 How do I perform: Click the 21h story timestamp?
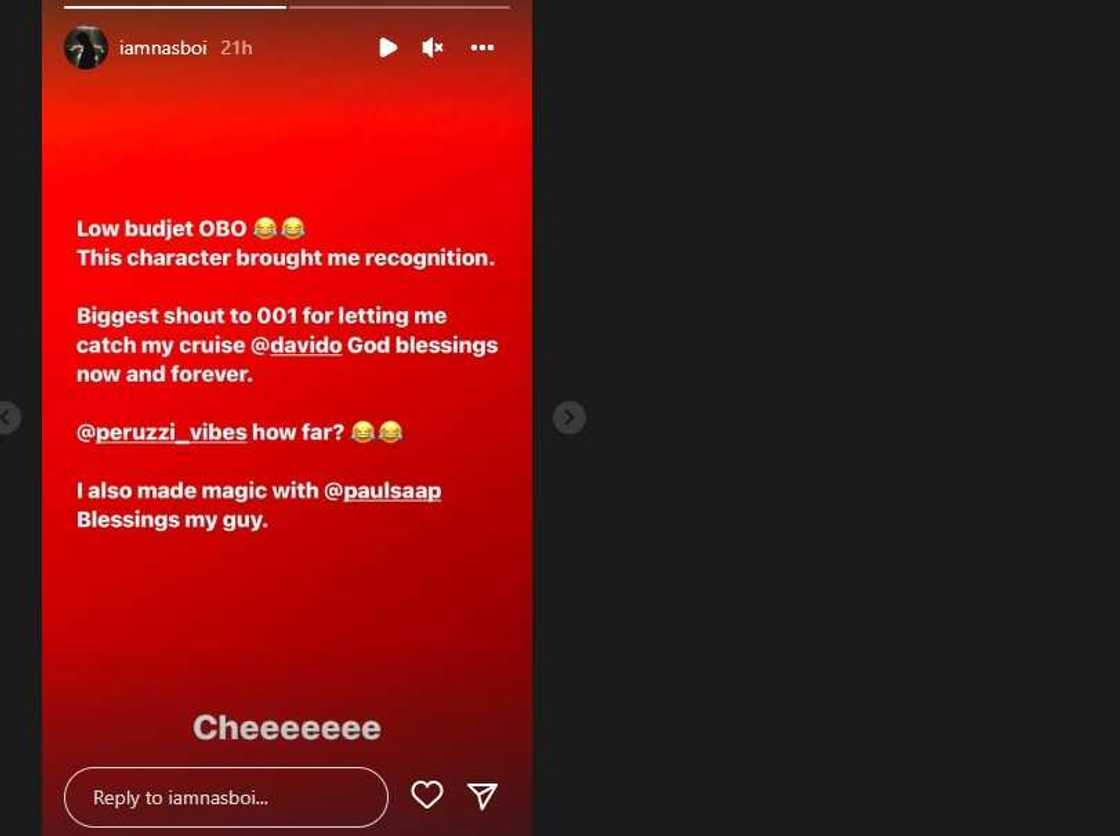236,48
